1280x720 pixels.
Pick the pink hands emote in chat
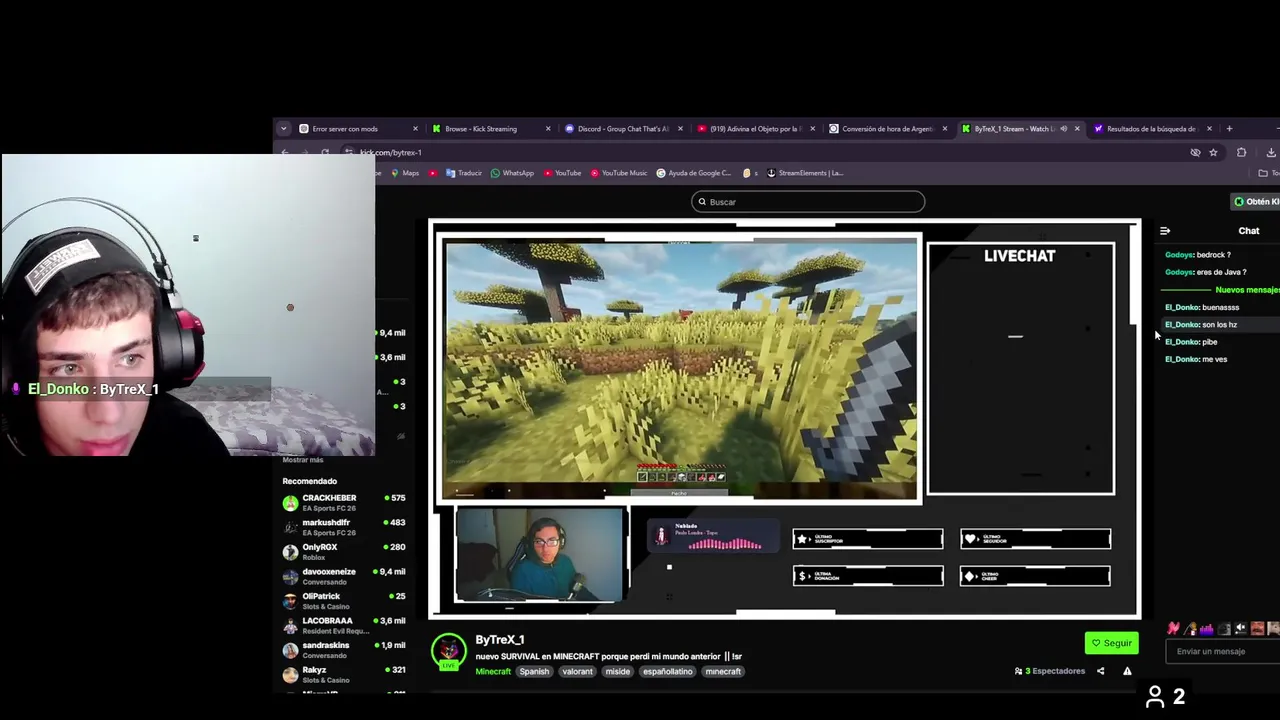click(x=1174, y=629)
